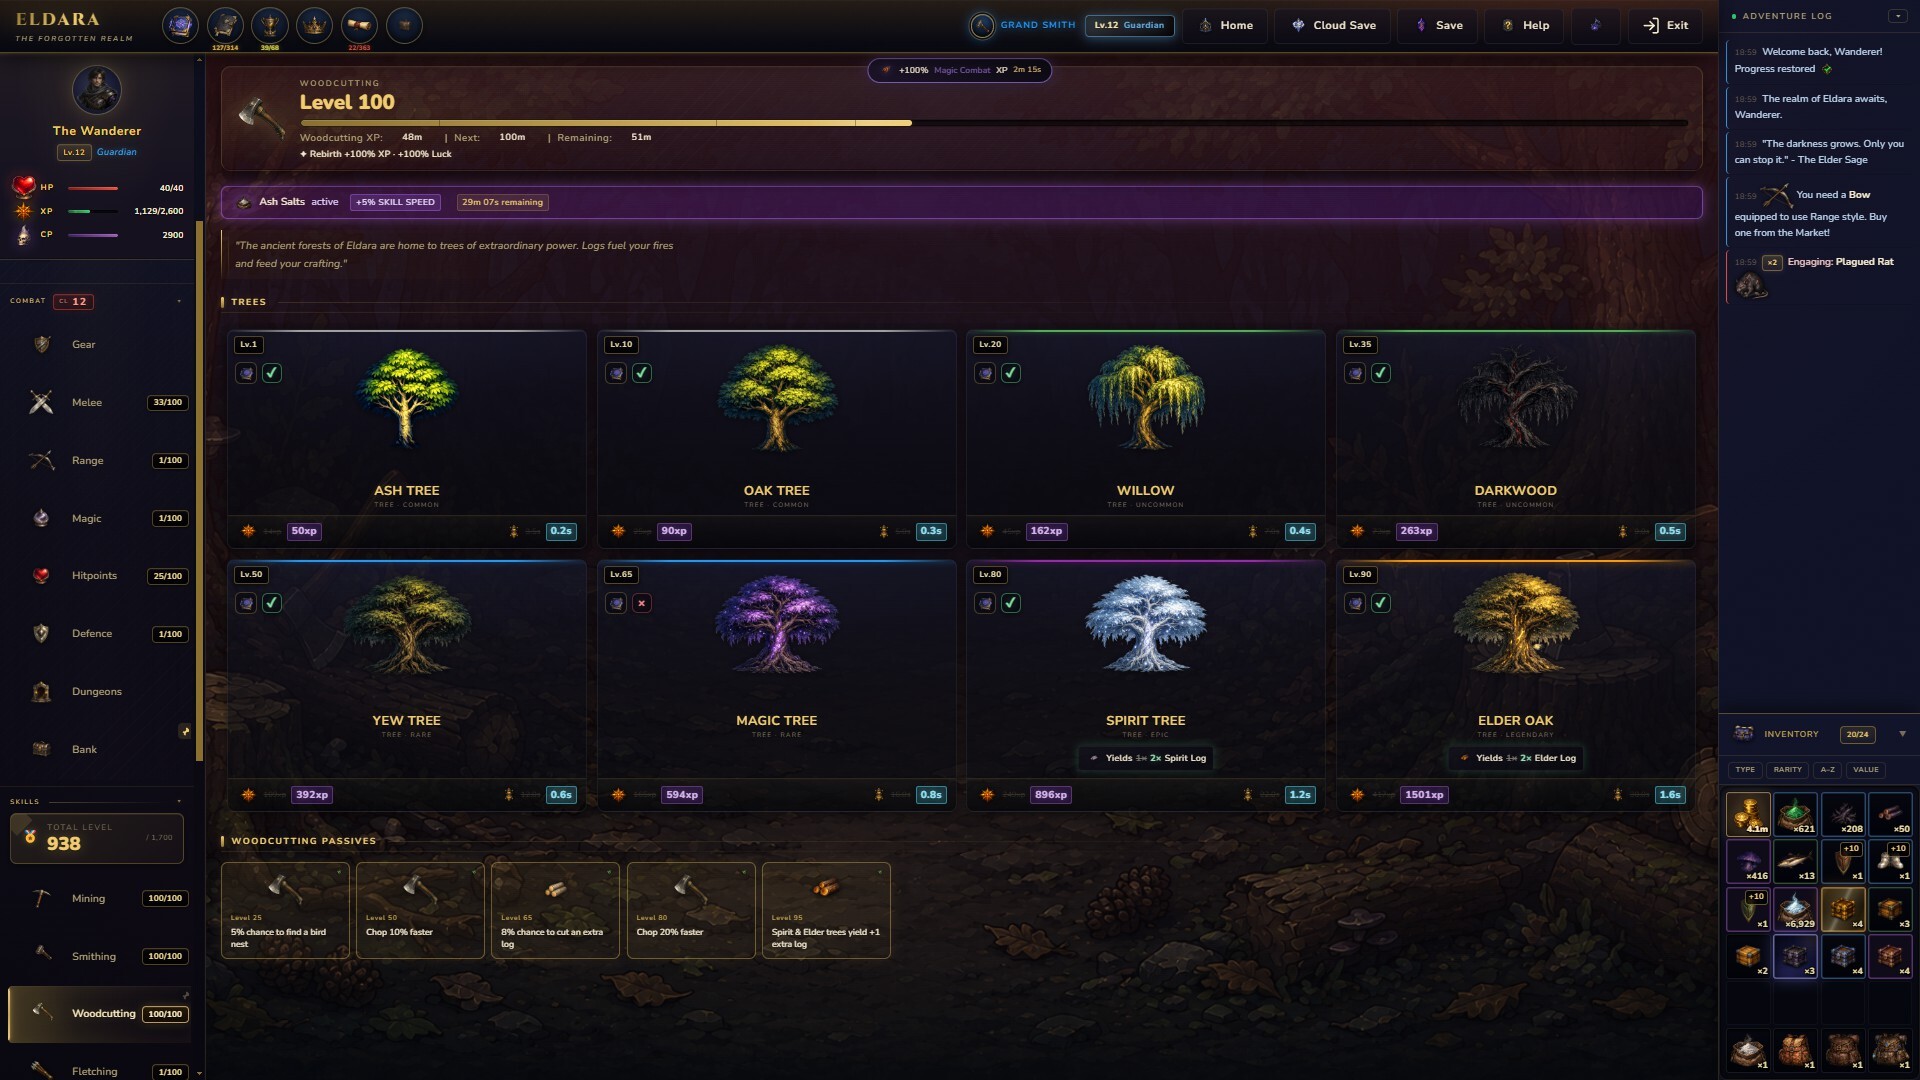The width and height of the screenshot is (1920, 1080).
Task: Click the Mining pickaxe icon
Action: (x=41, y=898)
